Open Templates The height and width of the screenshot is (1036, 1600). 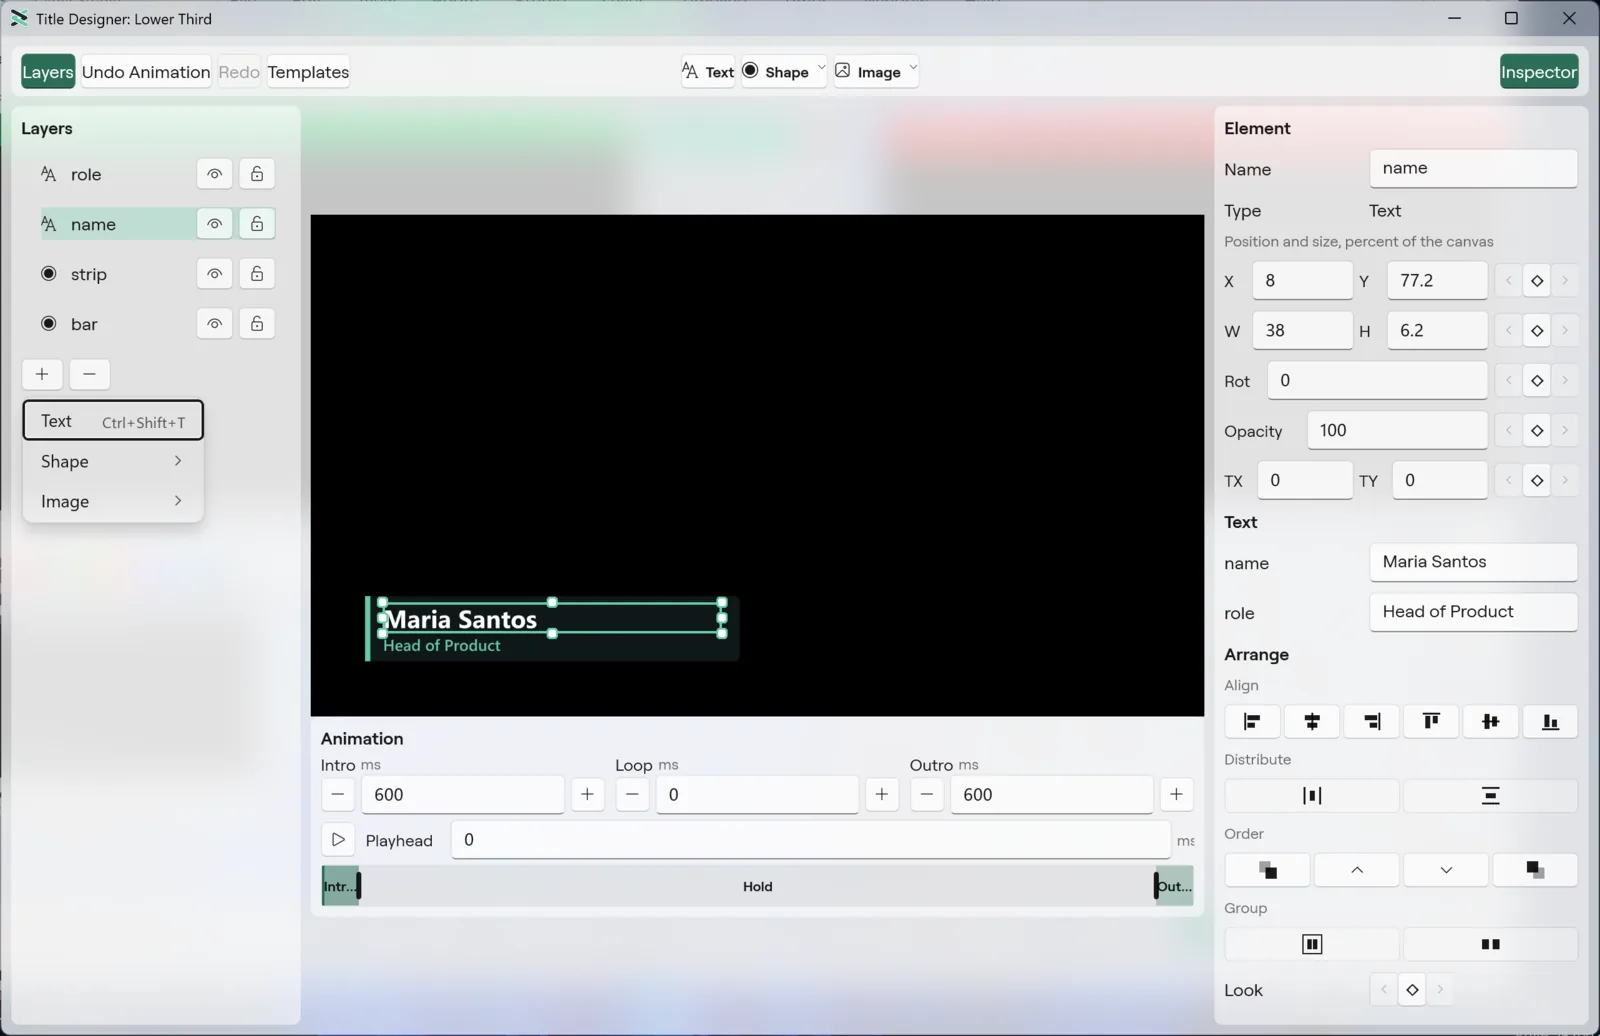308,72
